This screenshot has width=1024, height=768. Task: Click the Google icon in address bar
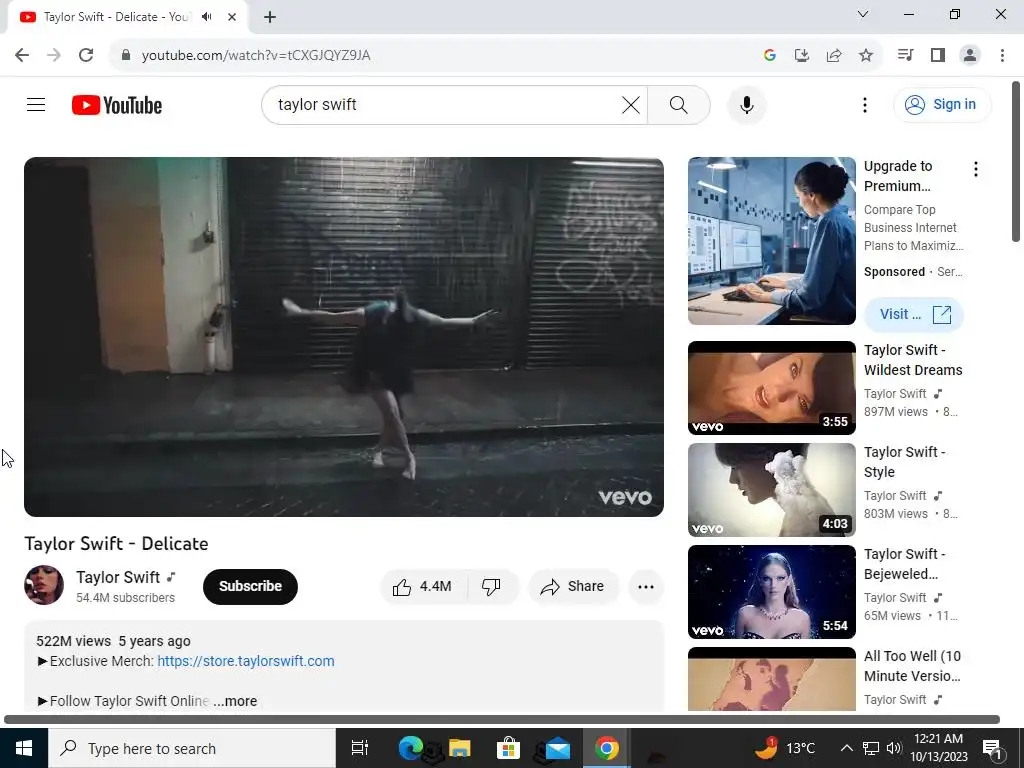[x=769, y=55]
